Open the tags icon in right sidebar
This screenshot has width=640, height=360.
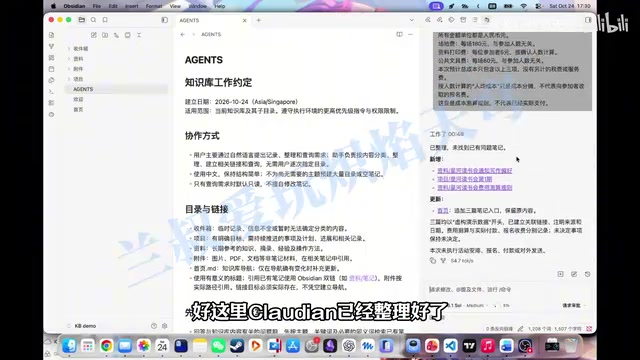(x=451, y=20)
